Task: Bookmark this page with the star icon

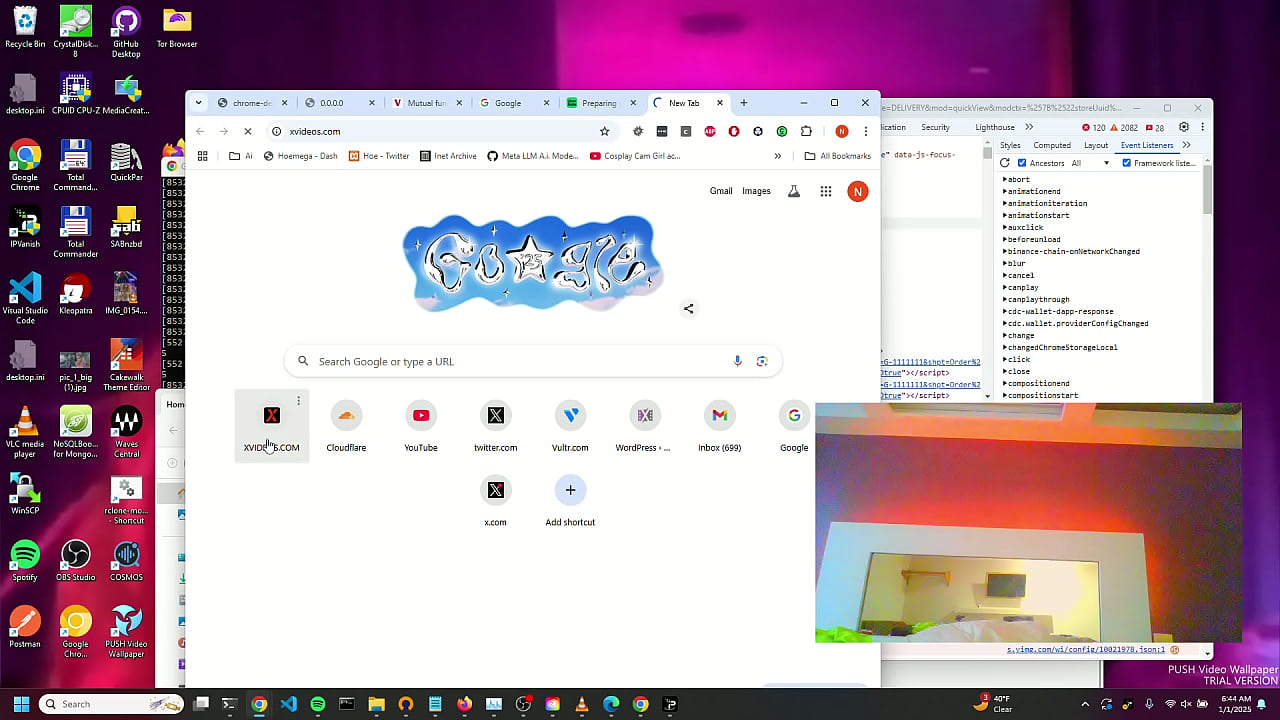Action: (x=604, y=131)
